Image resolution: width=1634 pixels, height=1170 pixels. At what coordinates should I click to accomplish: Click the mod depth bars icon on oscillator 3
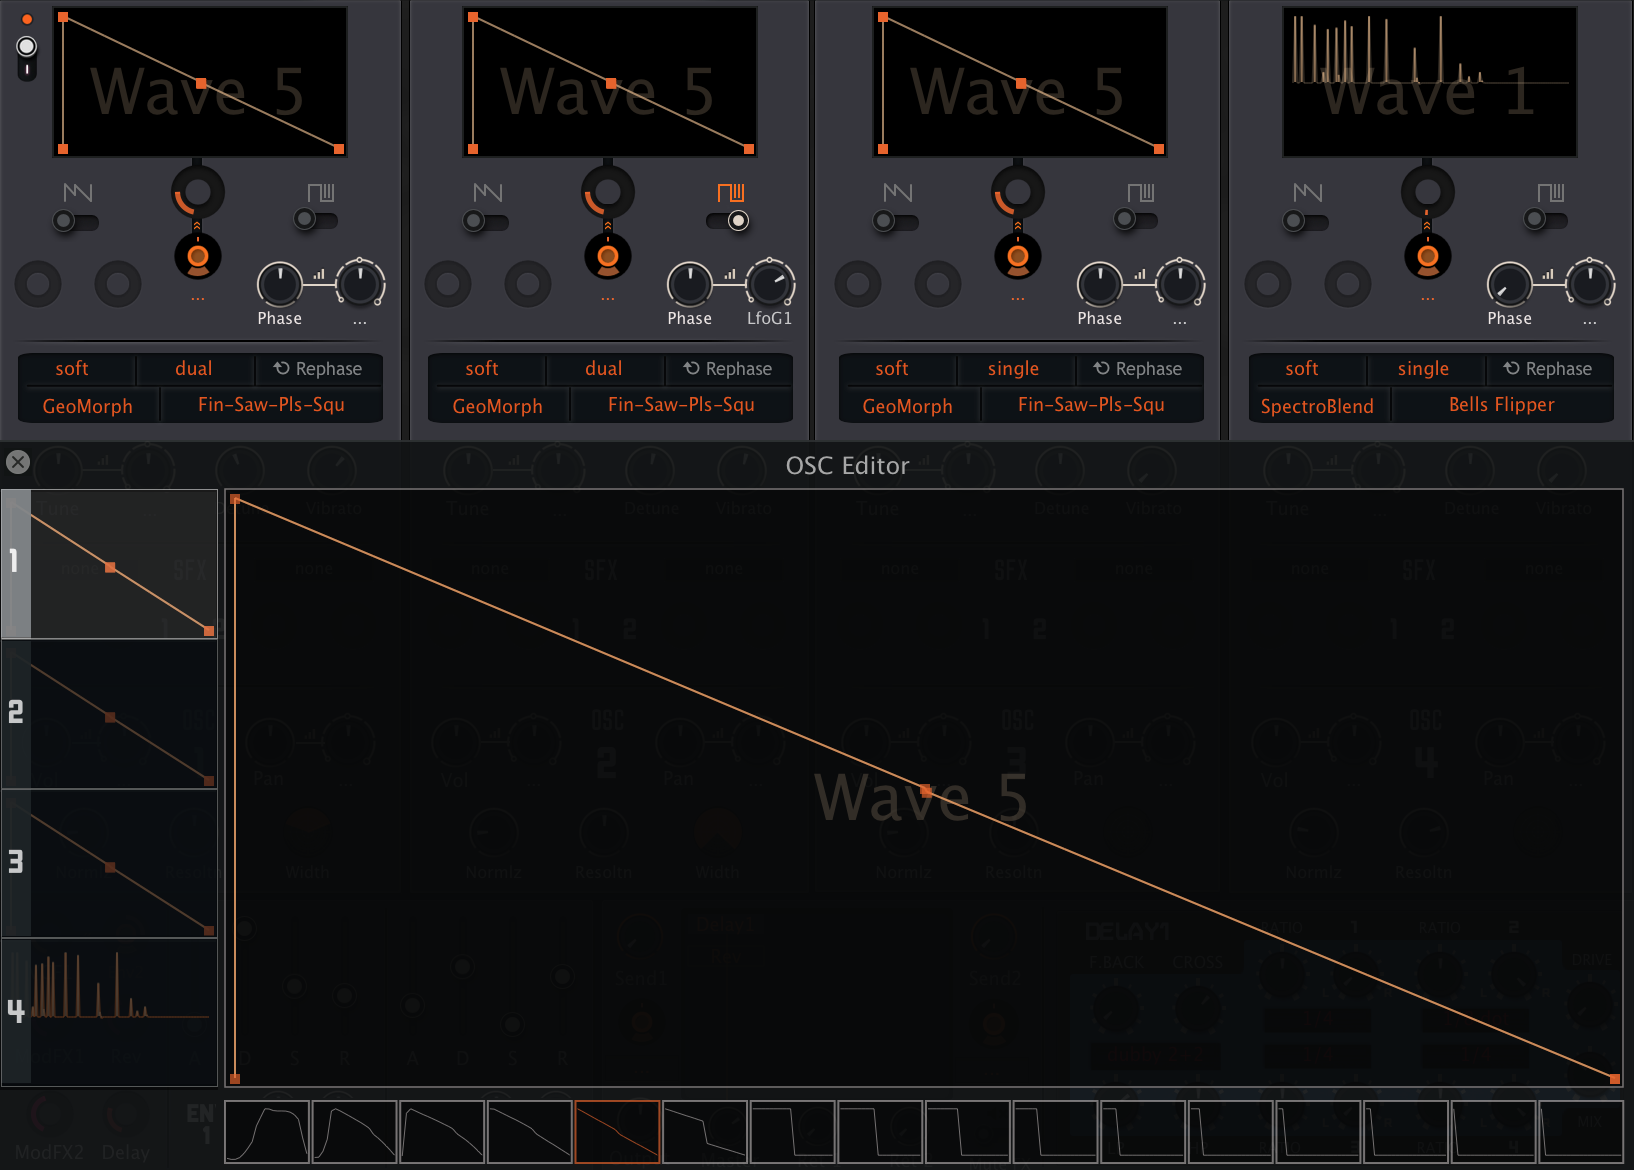click(1140, 274)
